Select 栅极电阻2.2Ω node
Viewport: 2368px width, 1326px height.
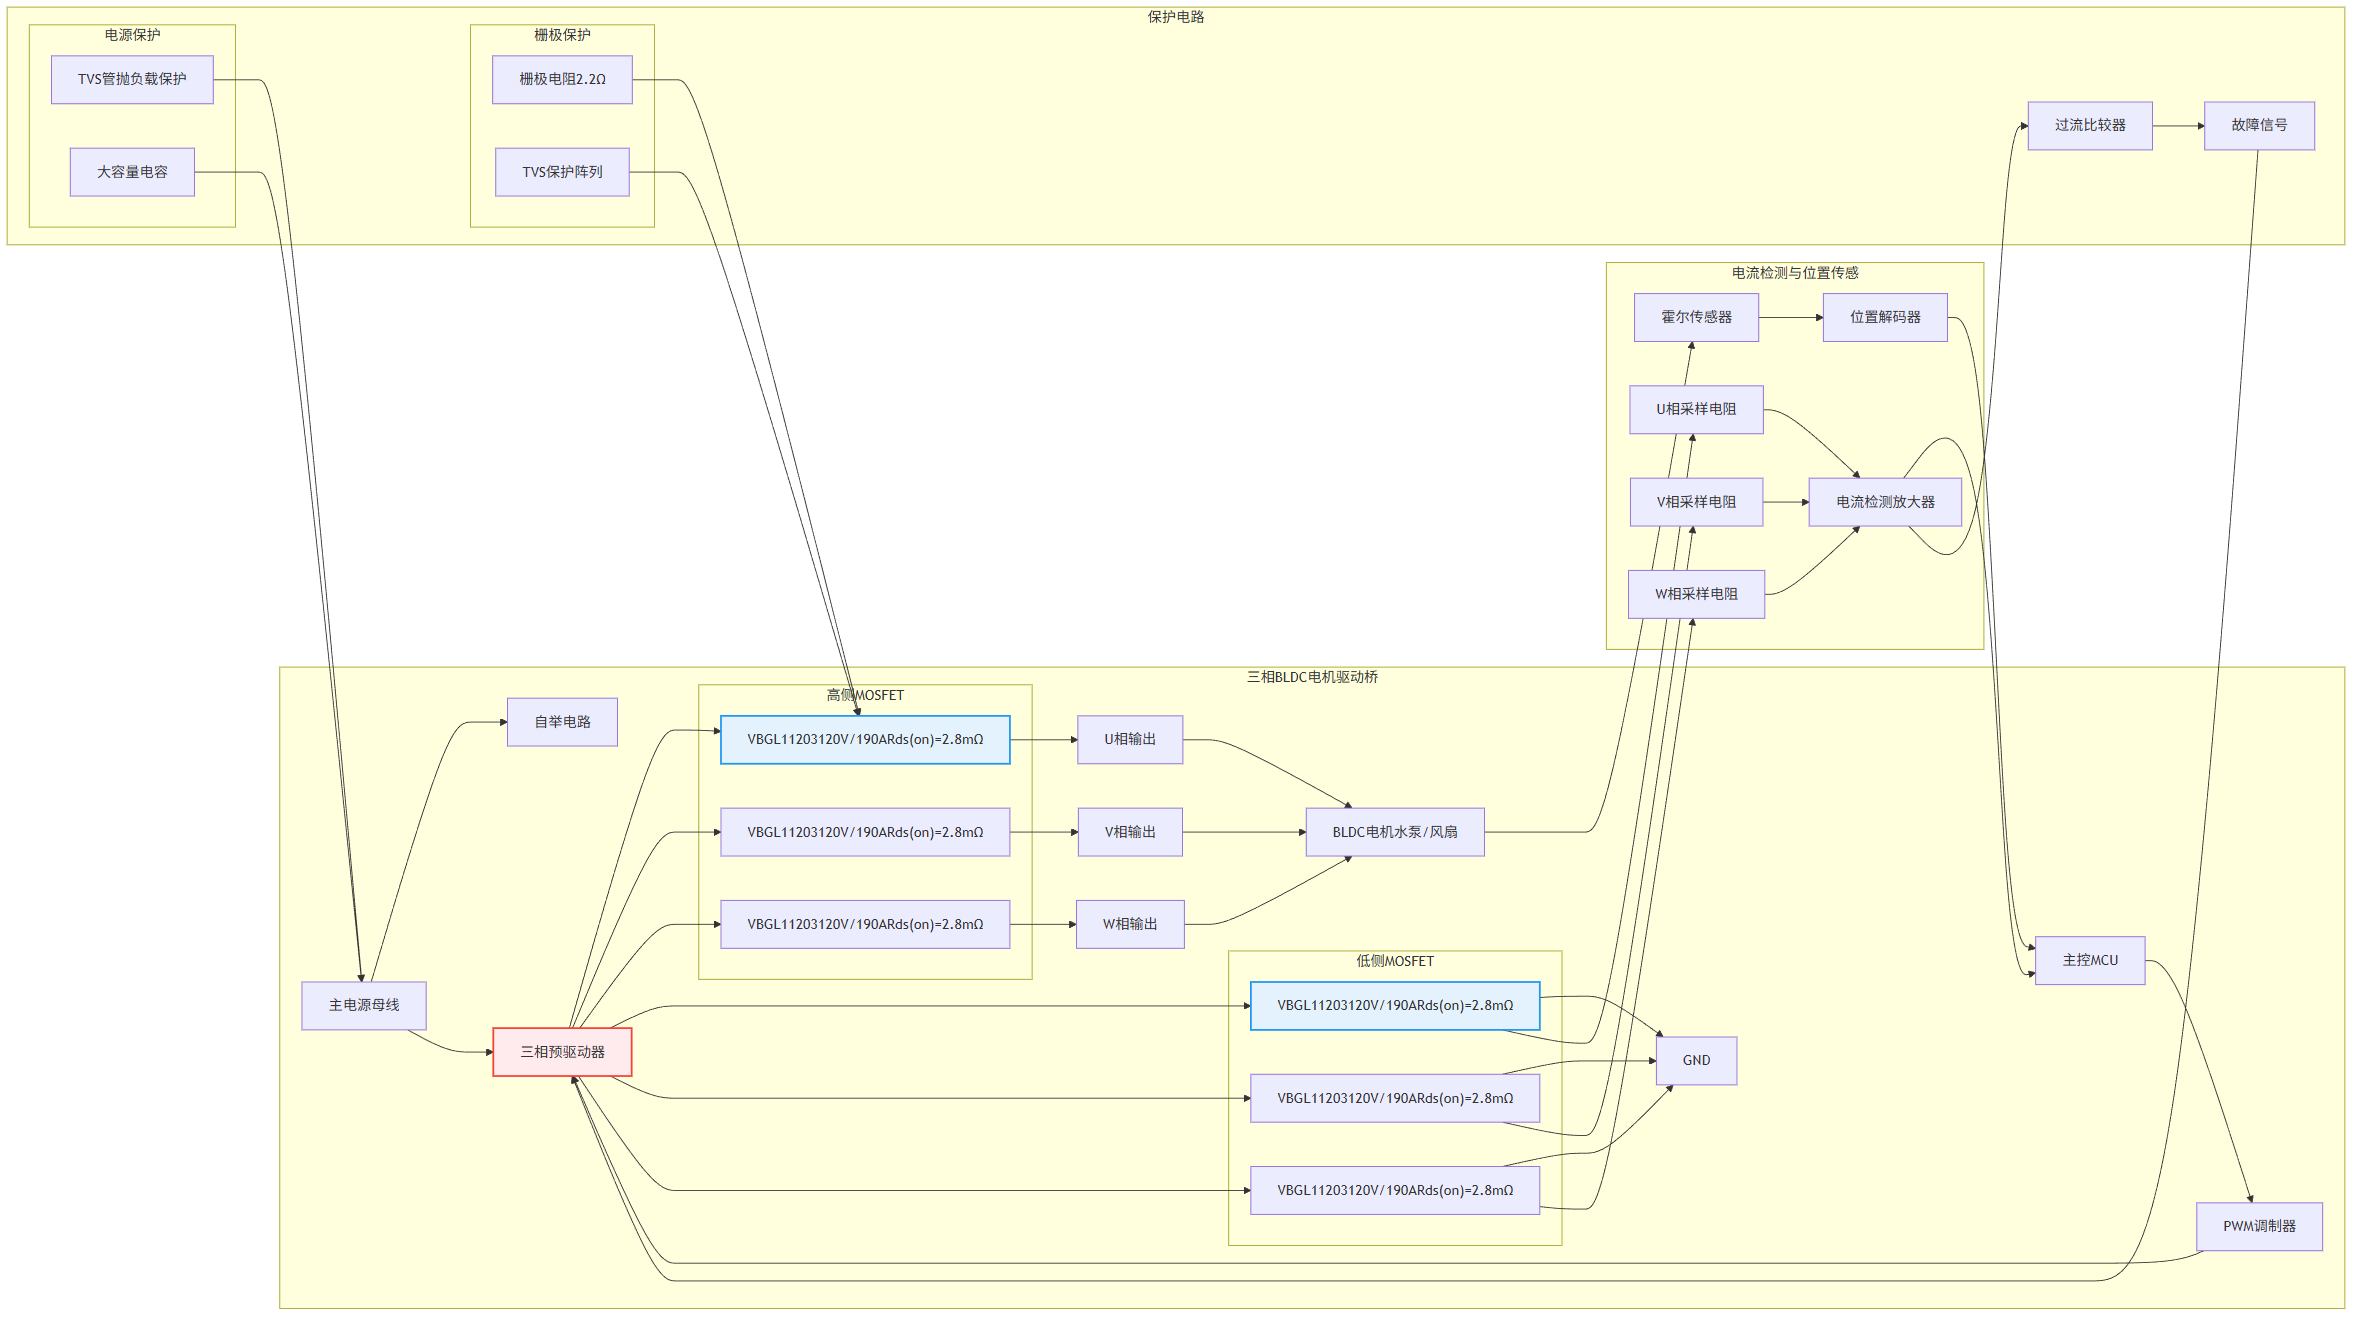tap(562, 79)
